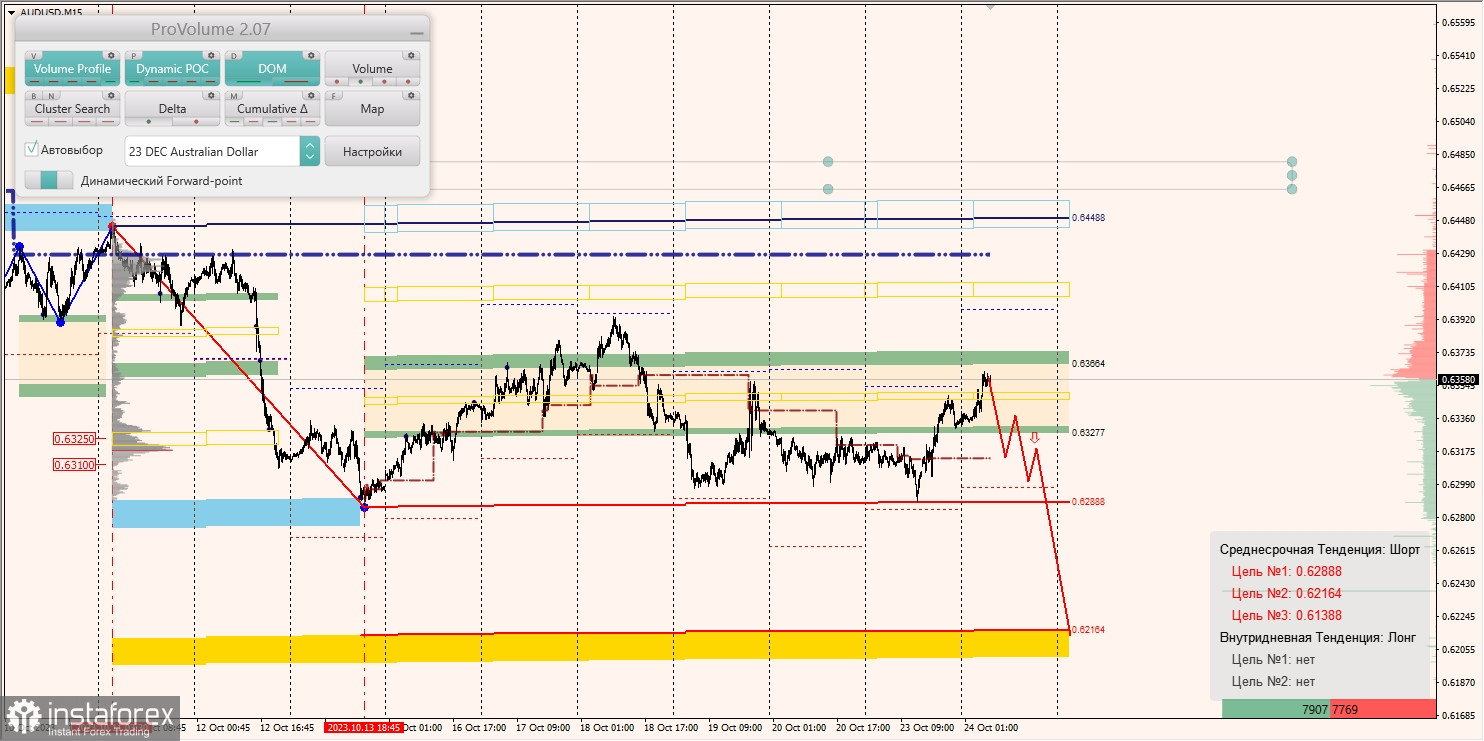Open the AUDUSD,M15 chart menu triangle
Viewport: 1484px width, 741px height.
tap(11, 12)
